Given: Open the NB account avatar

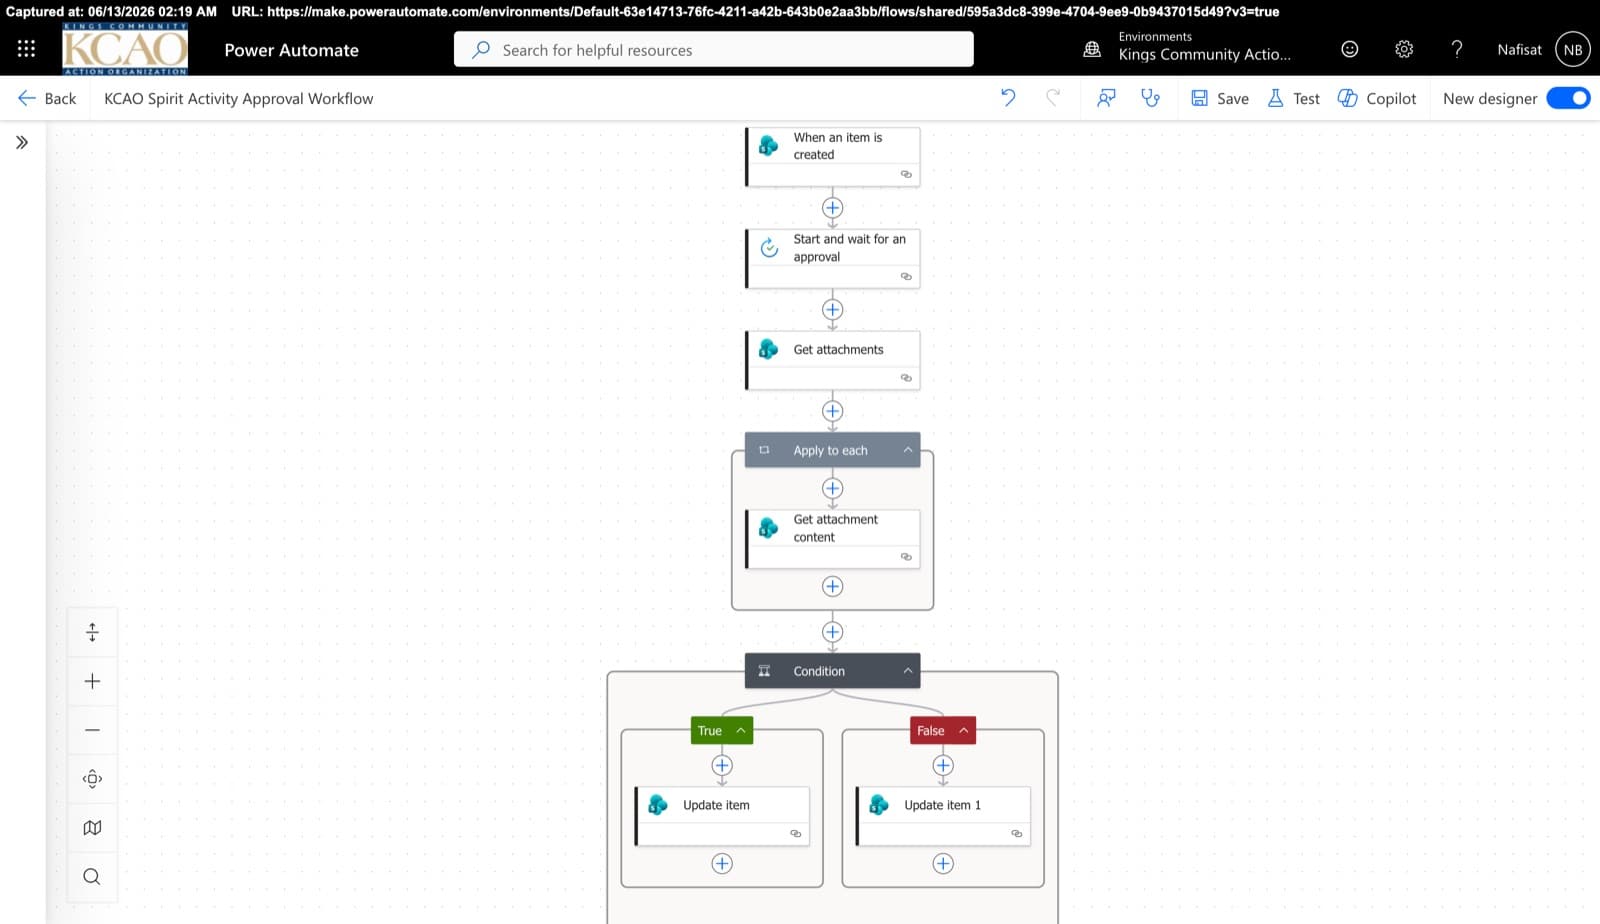Looking at the screenshot, I should (1573, 49).
